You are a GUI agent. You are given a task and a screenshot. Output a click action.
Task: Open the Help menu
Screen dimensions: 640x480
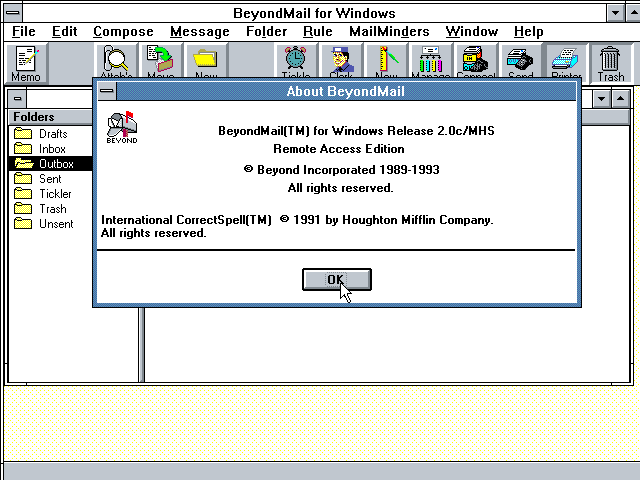point(529,31)
